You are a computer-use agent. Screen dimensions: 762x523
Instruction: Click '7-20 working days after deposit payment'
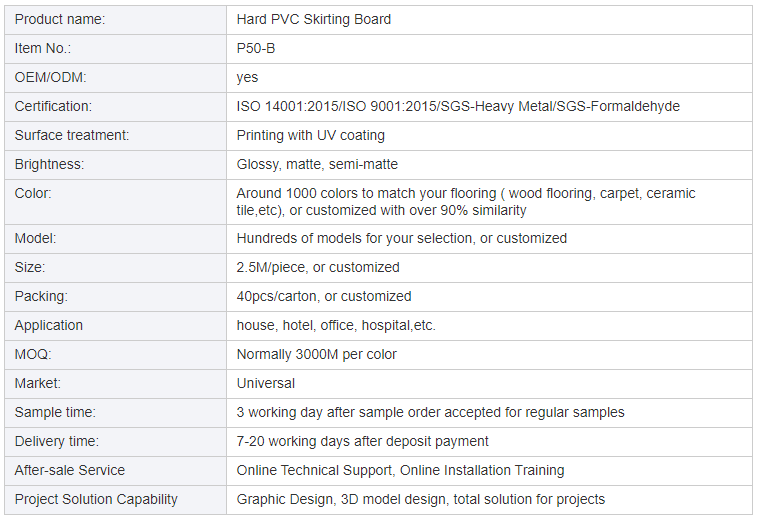pyautogui.click(x=363, y=441)
